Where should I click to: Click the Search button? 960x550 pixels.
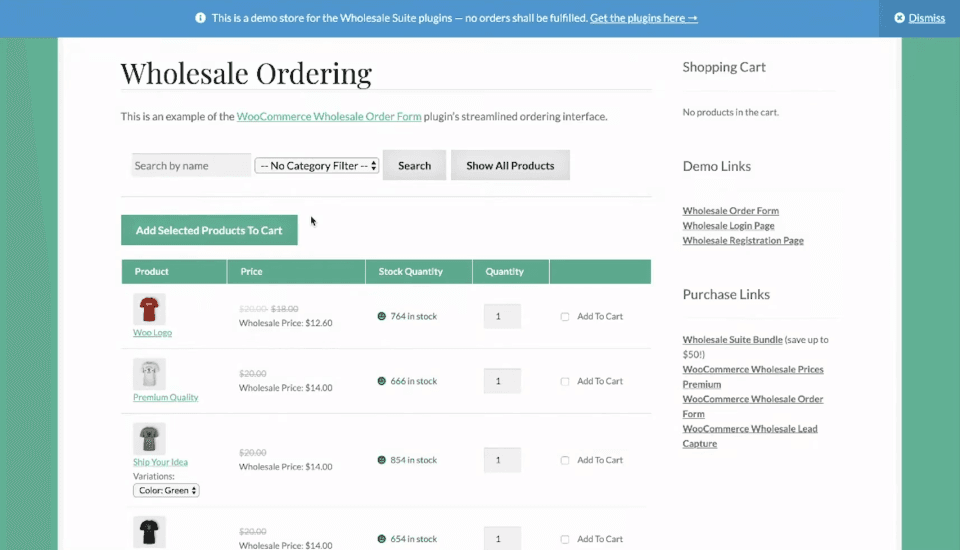click(x=414, y=166)
